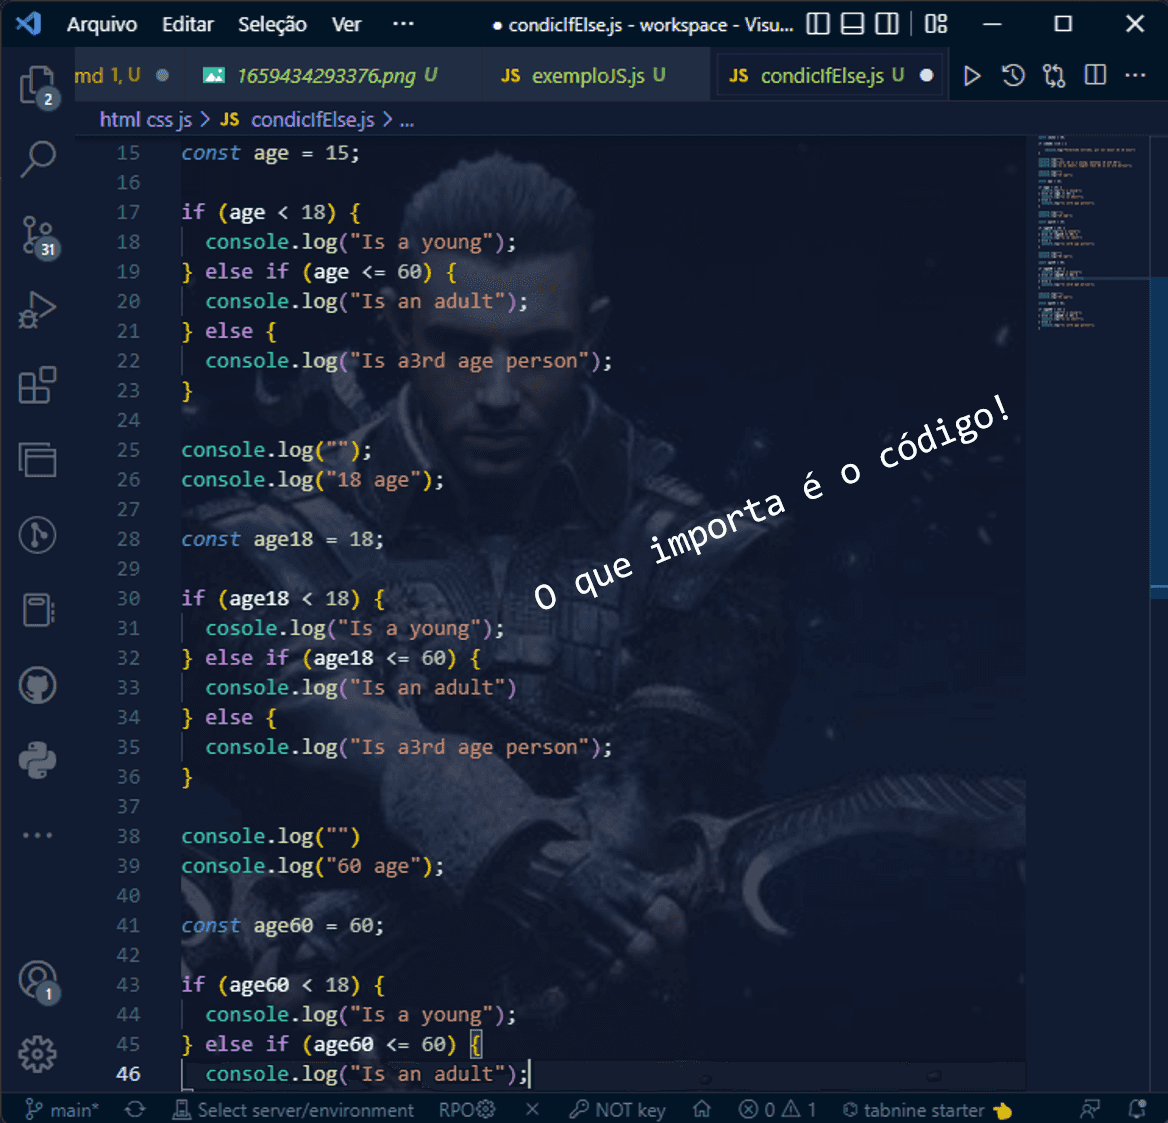Open the GitHub panel icon
Screen dimensions: 1168x1123
[x=38, y=686]
